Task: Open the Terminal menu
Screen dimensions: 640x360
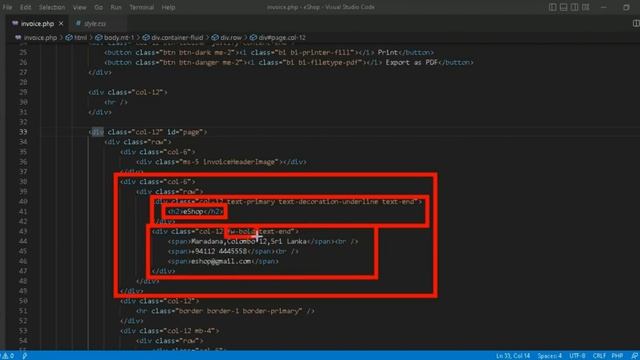Action: pos(141,7)
